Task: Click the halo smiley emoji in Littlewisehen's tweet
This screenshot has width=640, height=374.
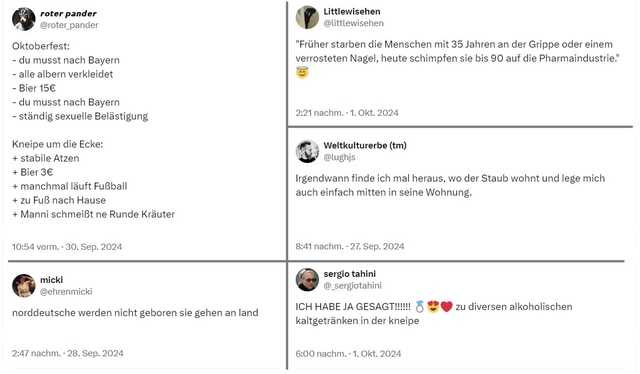Action: [302, 73]
